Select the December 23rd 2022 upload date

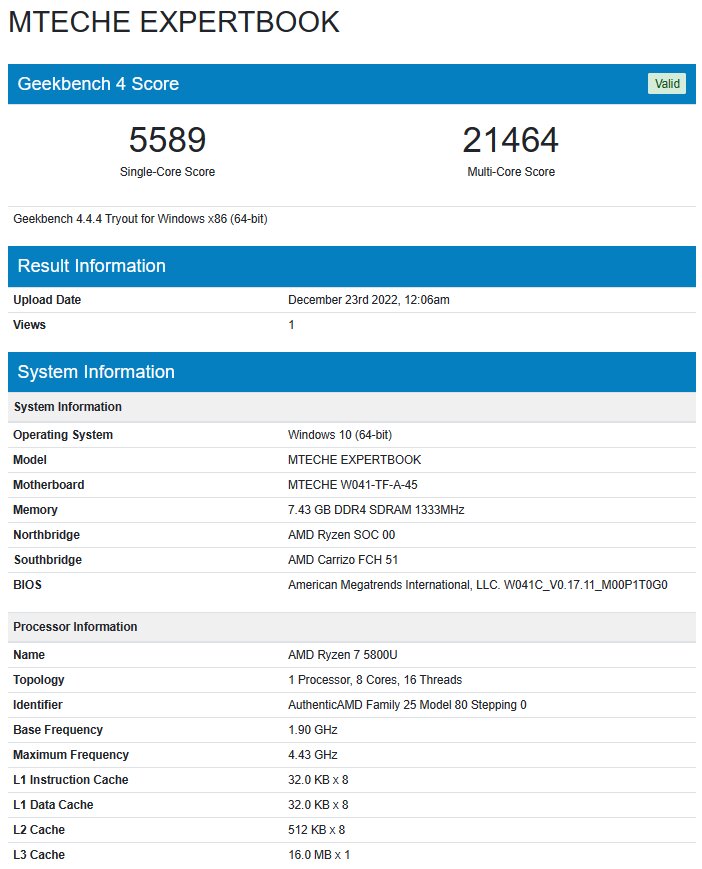368,300
